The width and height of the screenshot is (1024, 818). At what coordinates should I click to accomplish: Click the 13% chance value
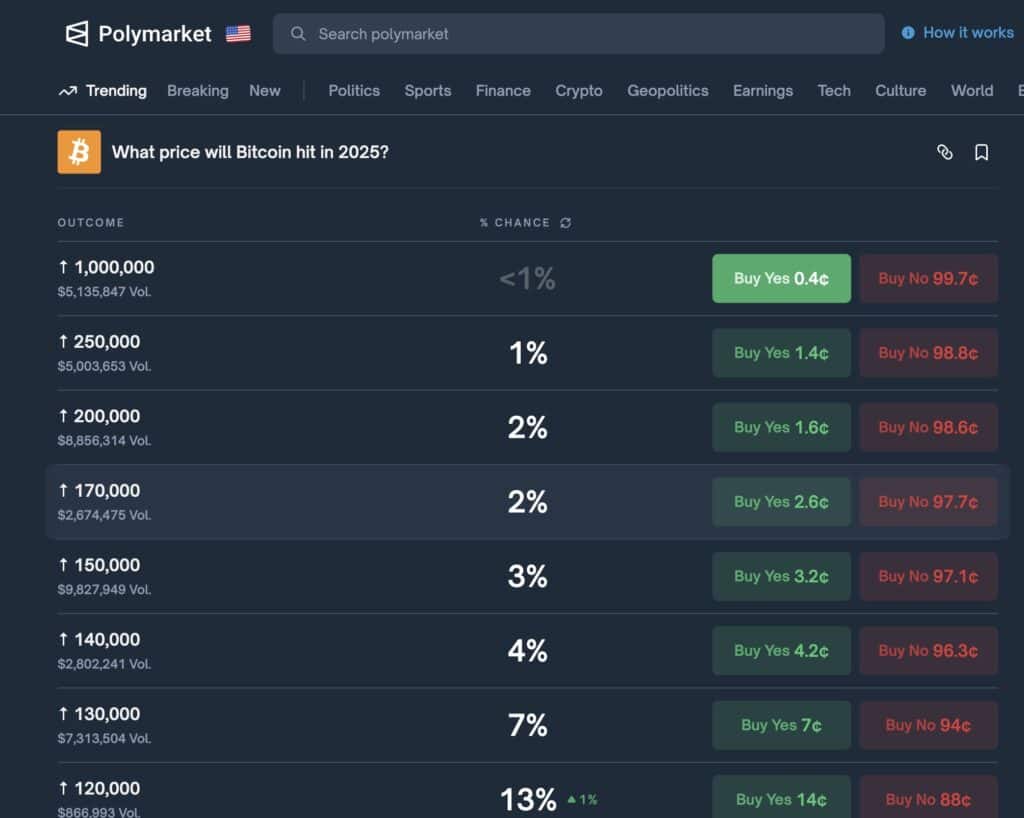coord(528,799)
